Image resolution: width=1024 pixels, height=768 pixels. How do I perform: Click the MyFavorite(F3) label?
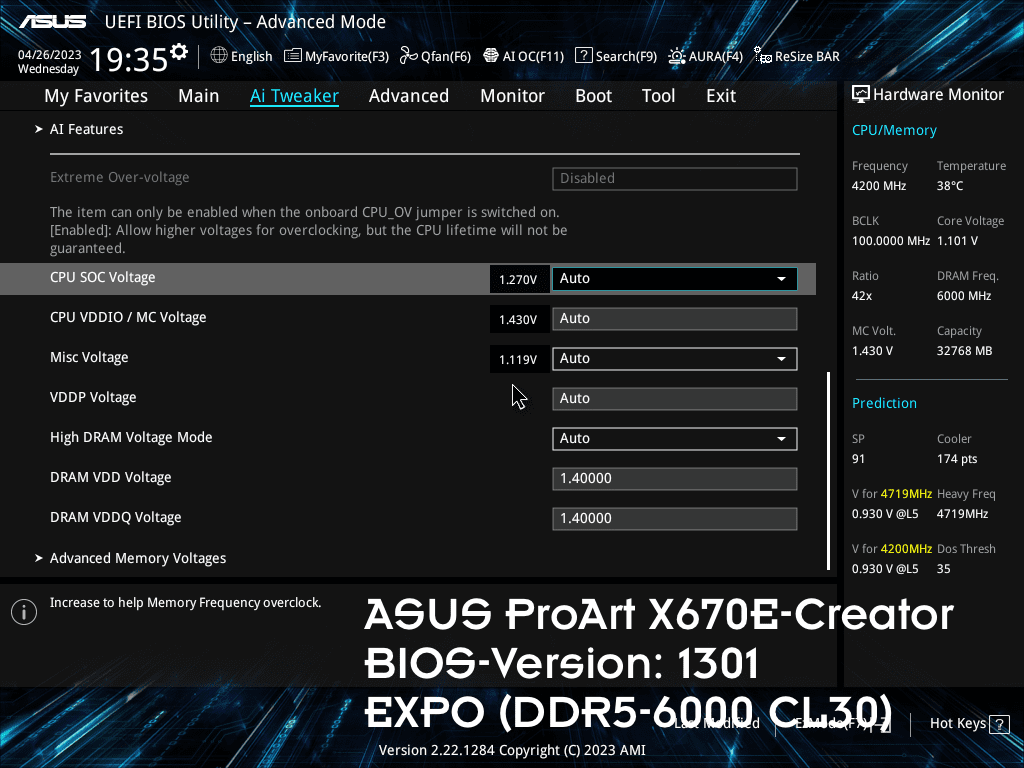347,57
